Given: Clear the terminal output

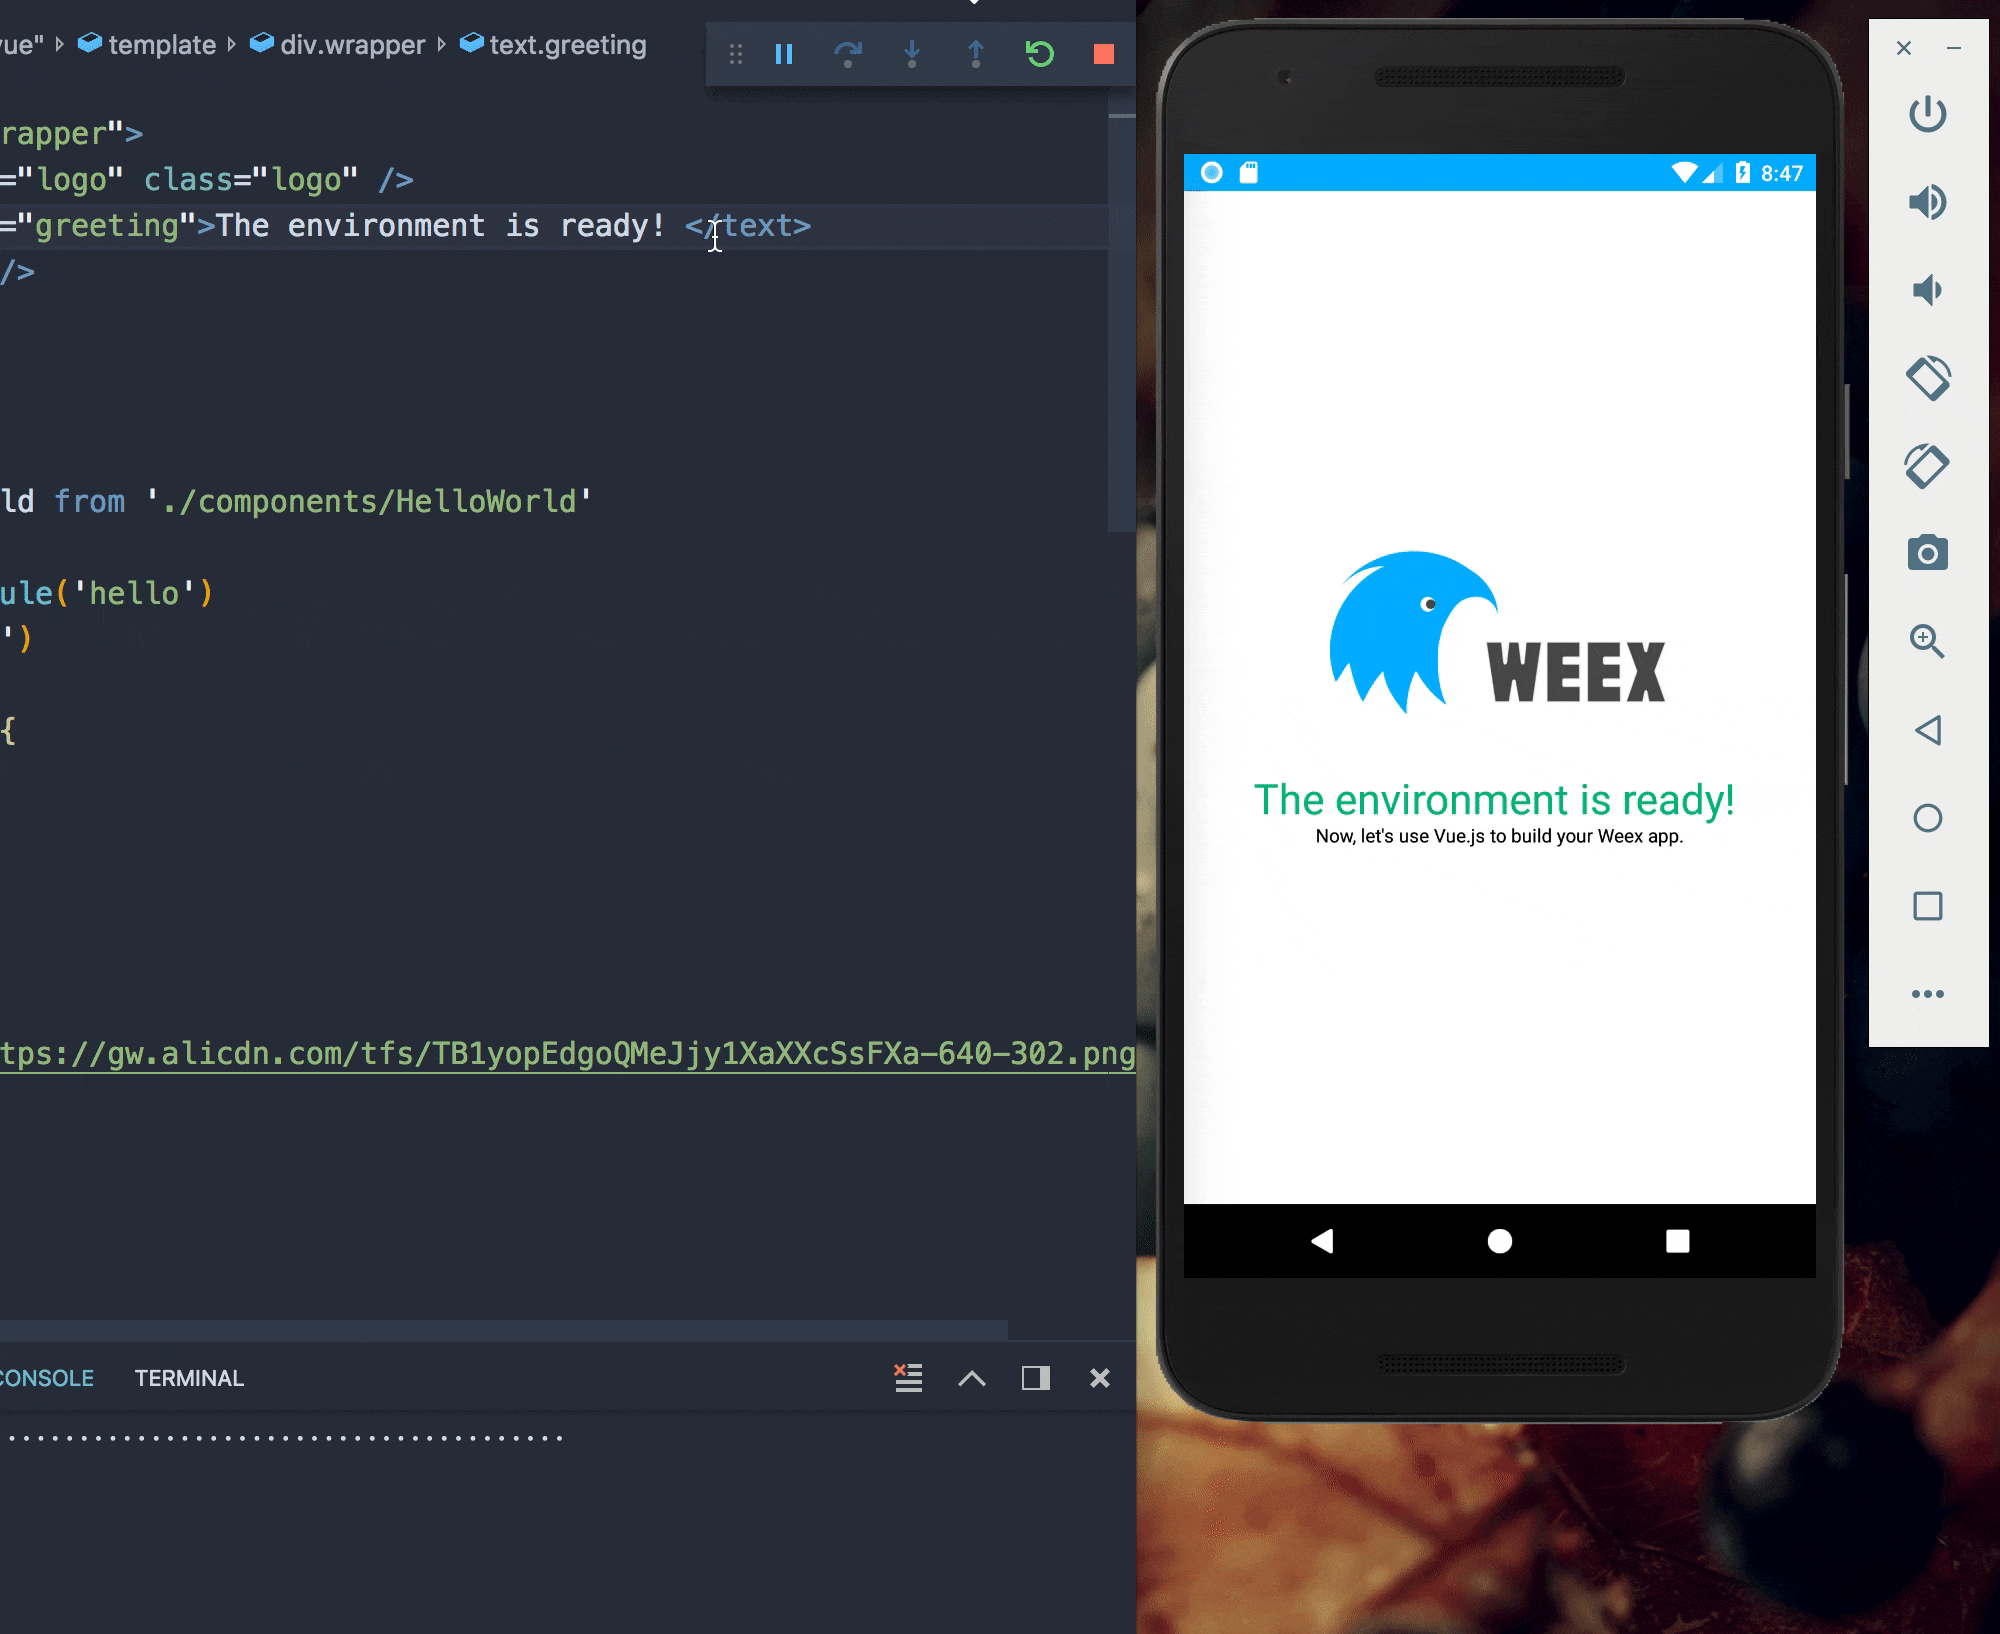Looking at the screenshot, I should [x=908, y=1377].
